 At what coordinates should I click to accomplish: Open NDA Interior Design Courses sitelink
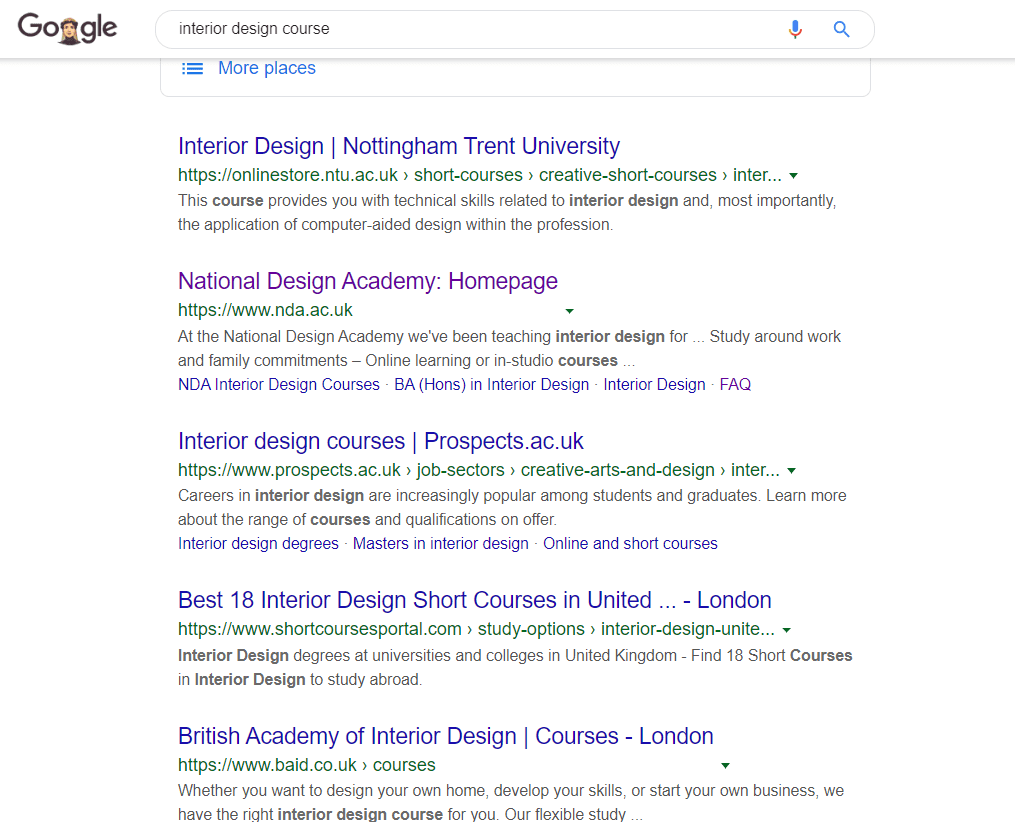[279, 384]
